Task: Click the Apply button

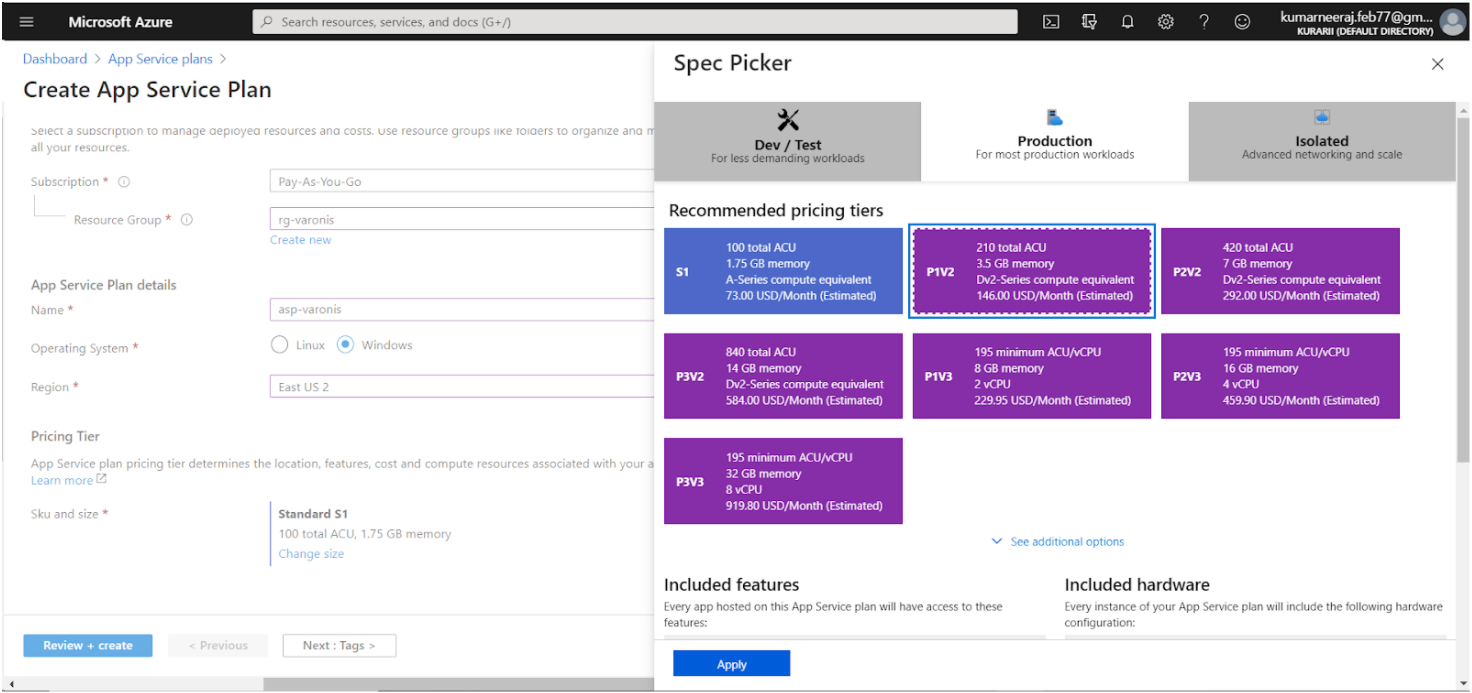Action: click(x=731, y=664)
